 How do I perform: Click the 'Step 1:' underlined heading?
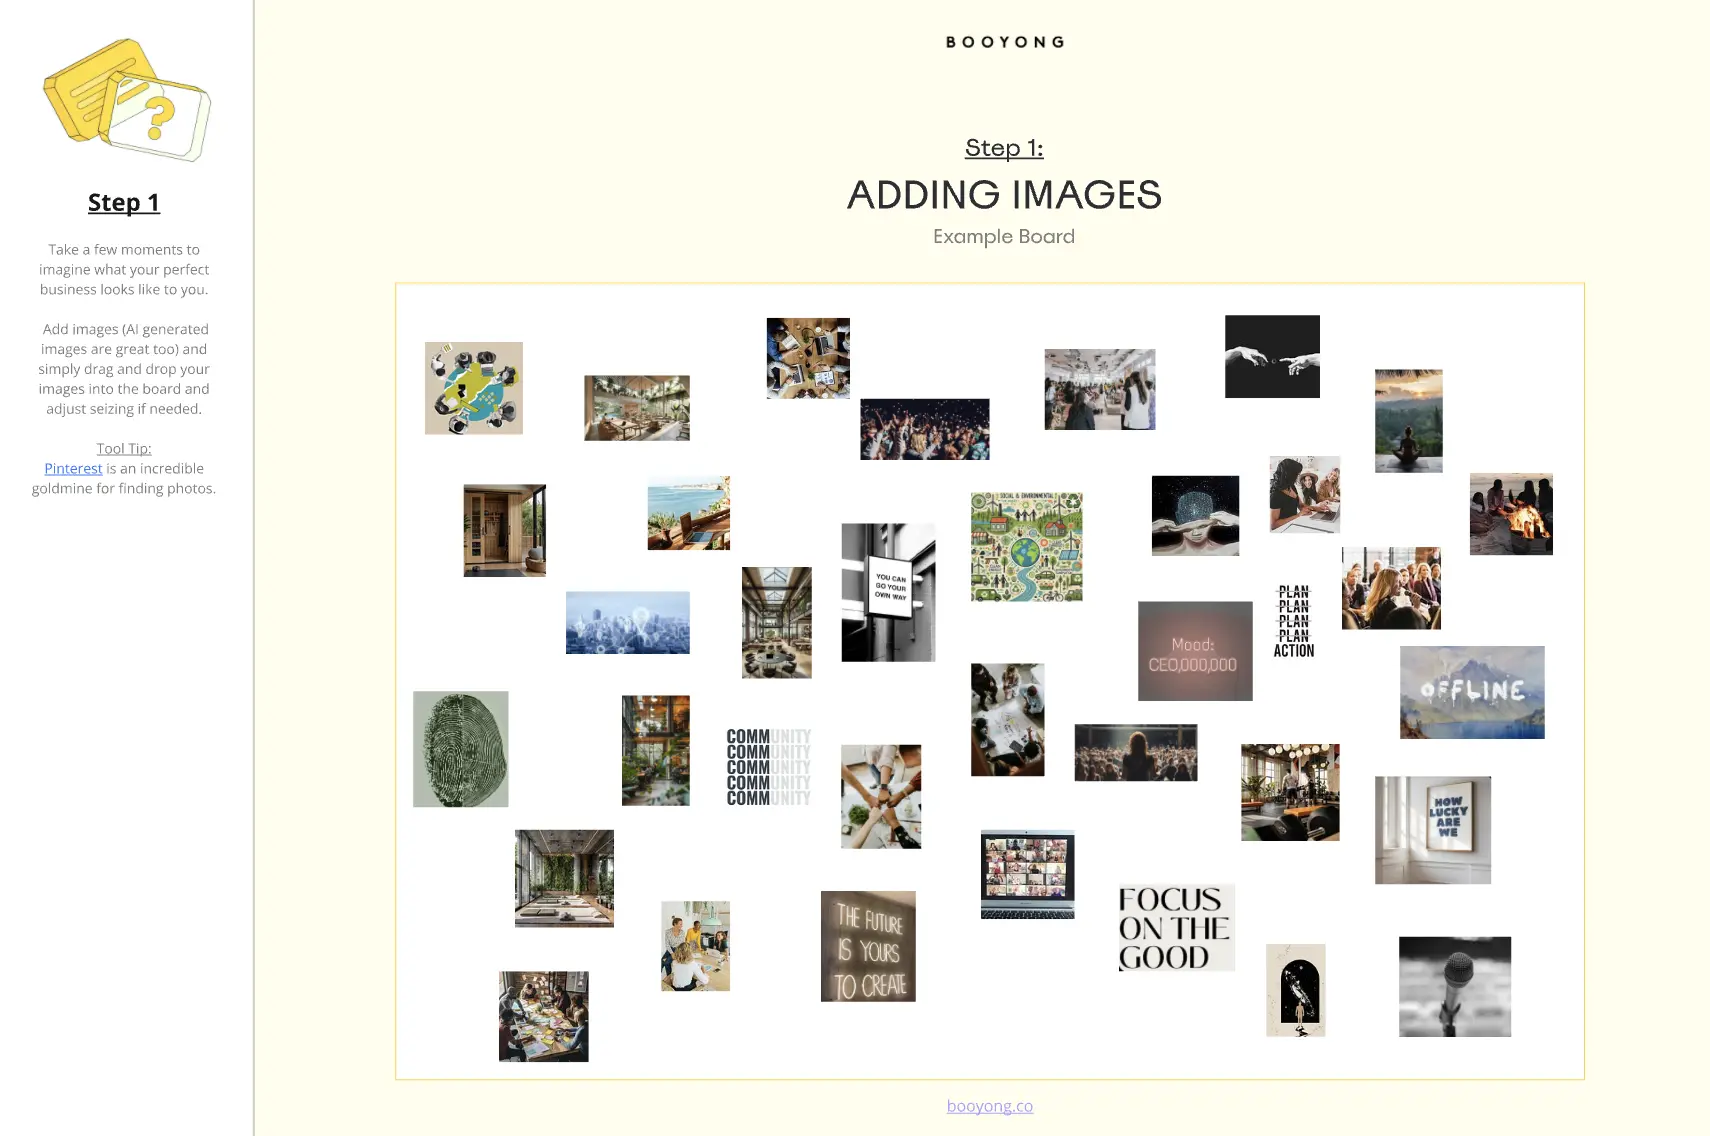coord(1004,148)
